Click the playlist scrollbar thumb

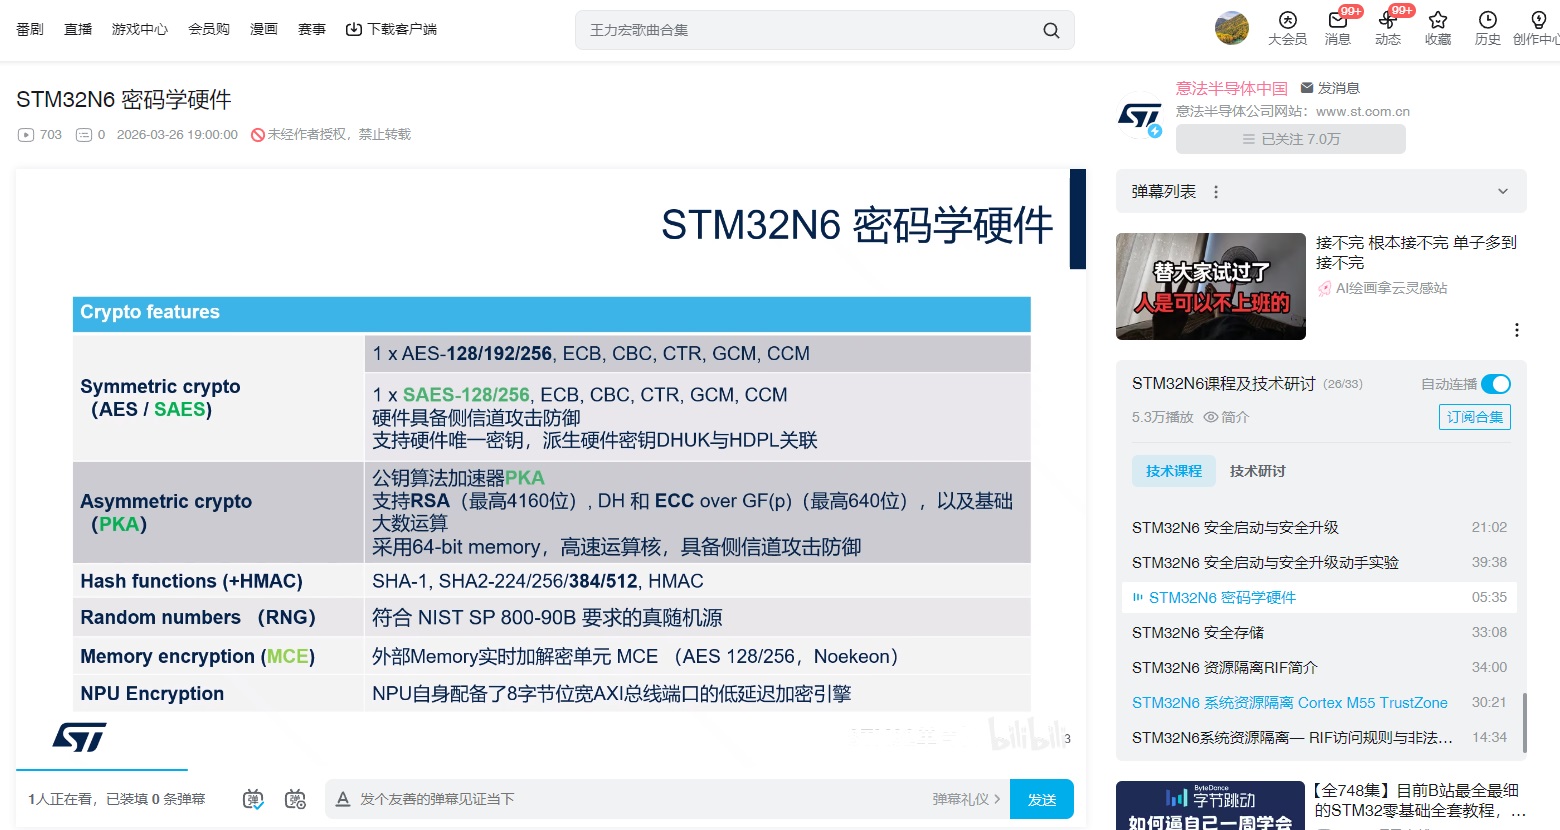point(1524,720)
